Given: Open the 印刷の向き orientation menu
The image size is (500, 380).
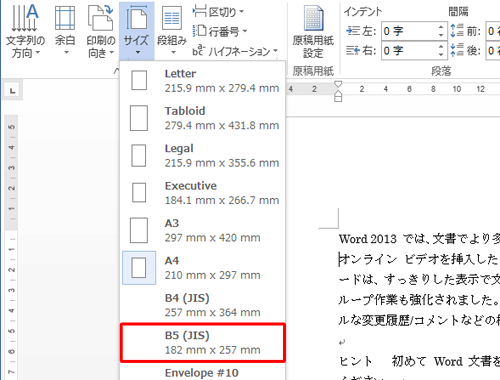Looking at the screenshot, I should click(x=101, y=31).
